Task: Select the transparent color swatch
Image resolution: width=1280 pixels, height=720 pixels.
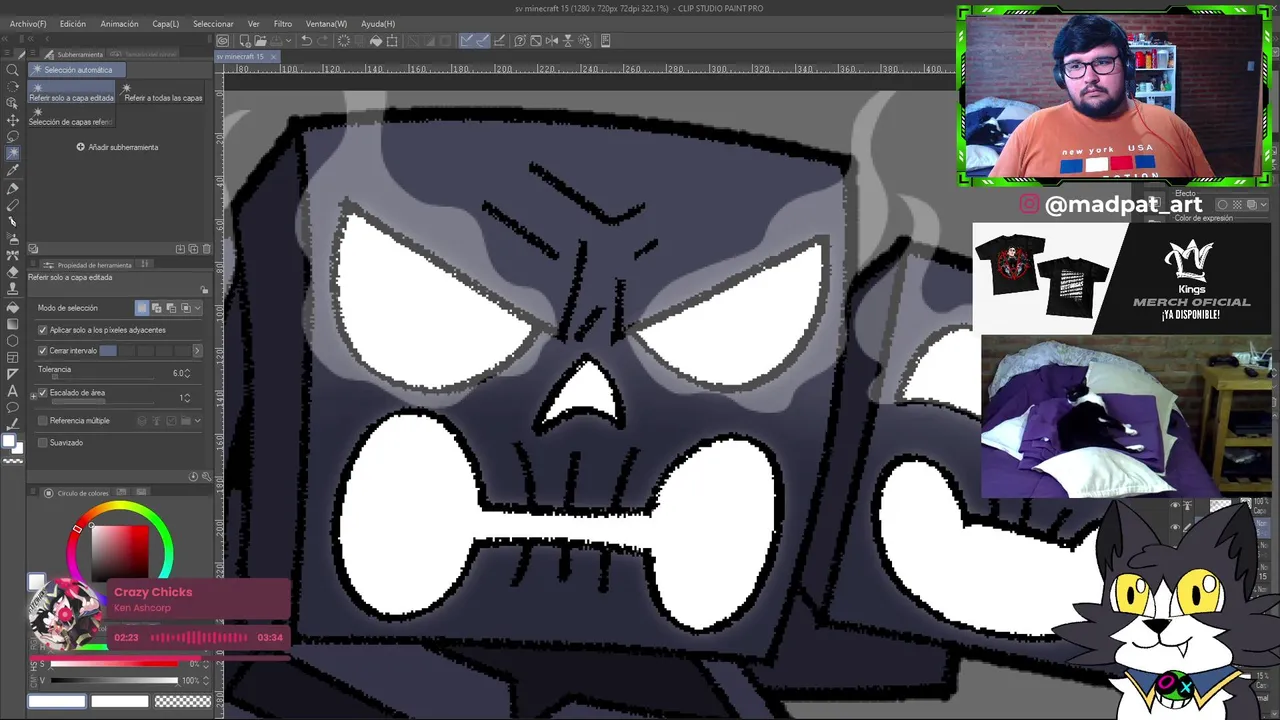Action: 182,701
